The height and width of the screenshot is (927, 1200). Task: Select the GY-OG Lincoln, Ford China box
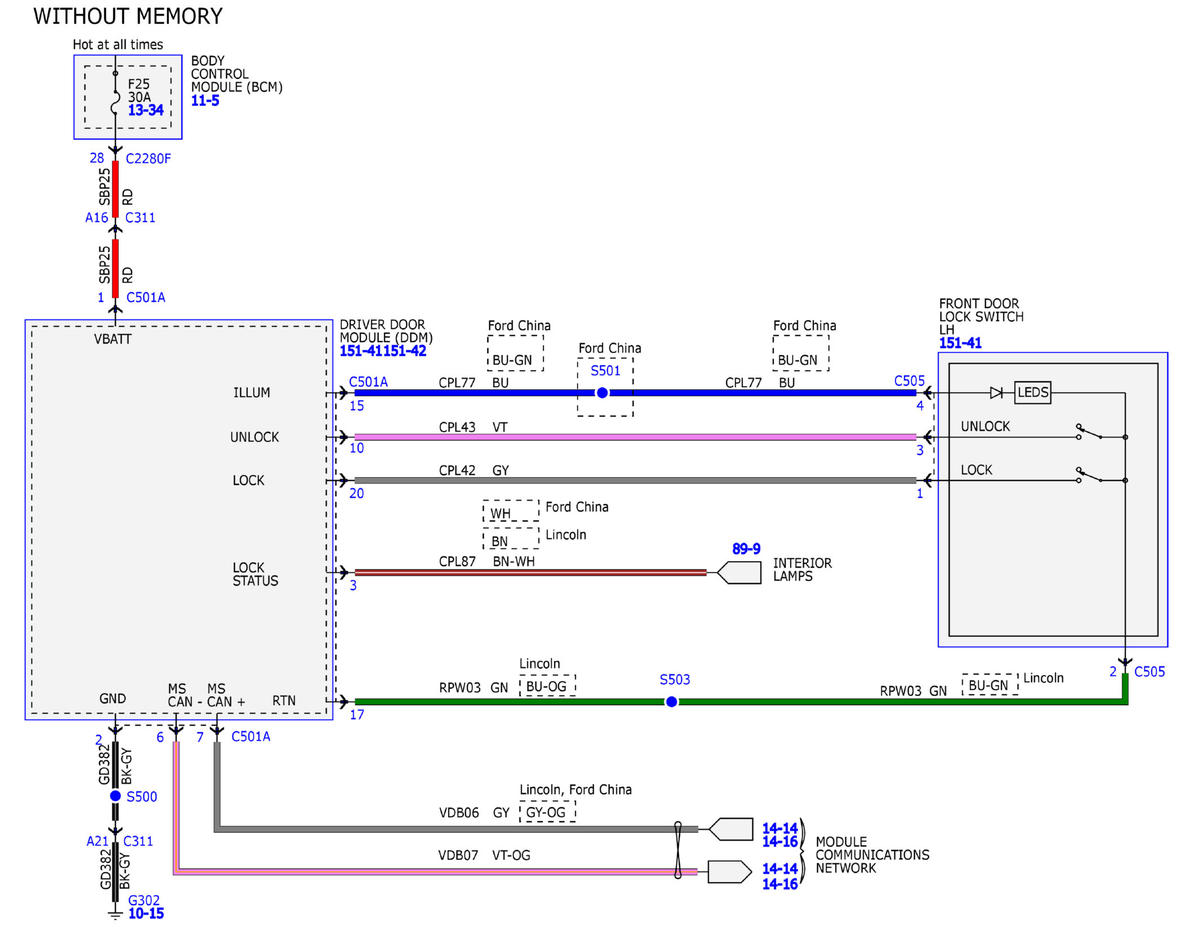[547, 812]
